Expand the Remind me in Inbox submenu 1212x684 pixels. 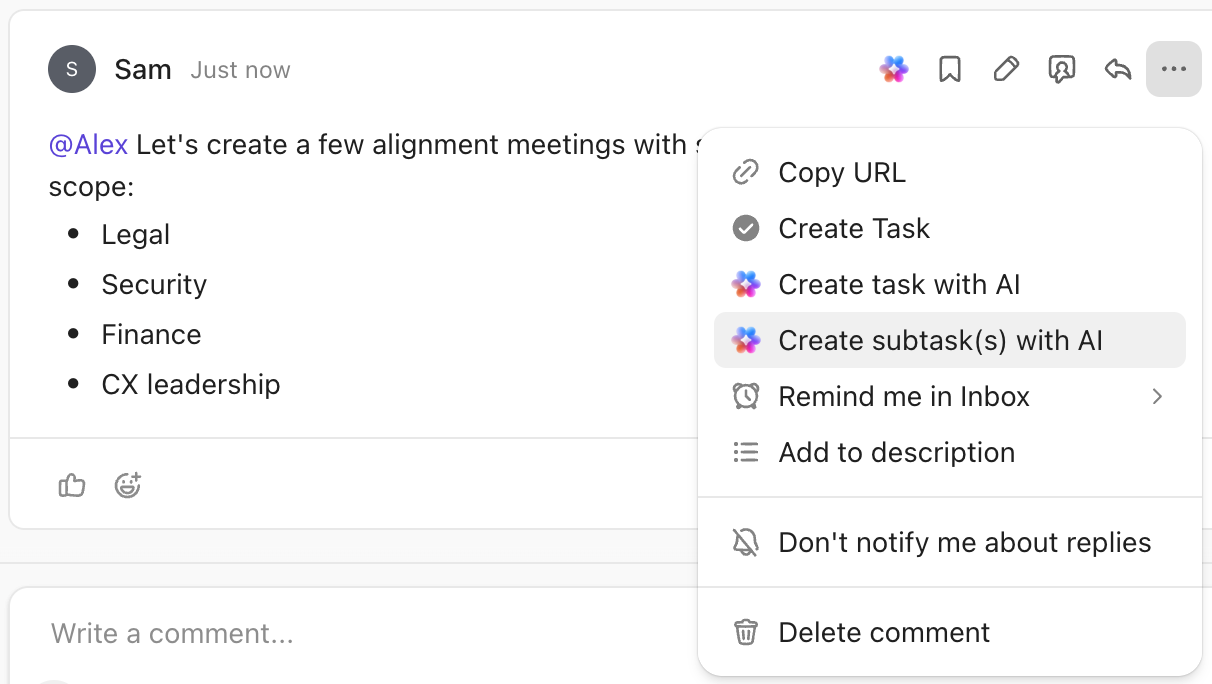click(1157, 396)
